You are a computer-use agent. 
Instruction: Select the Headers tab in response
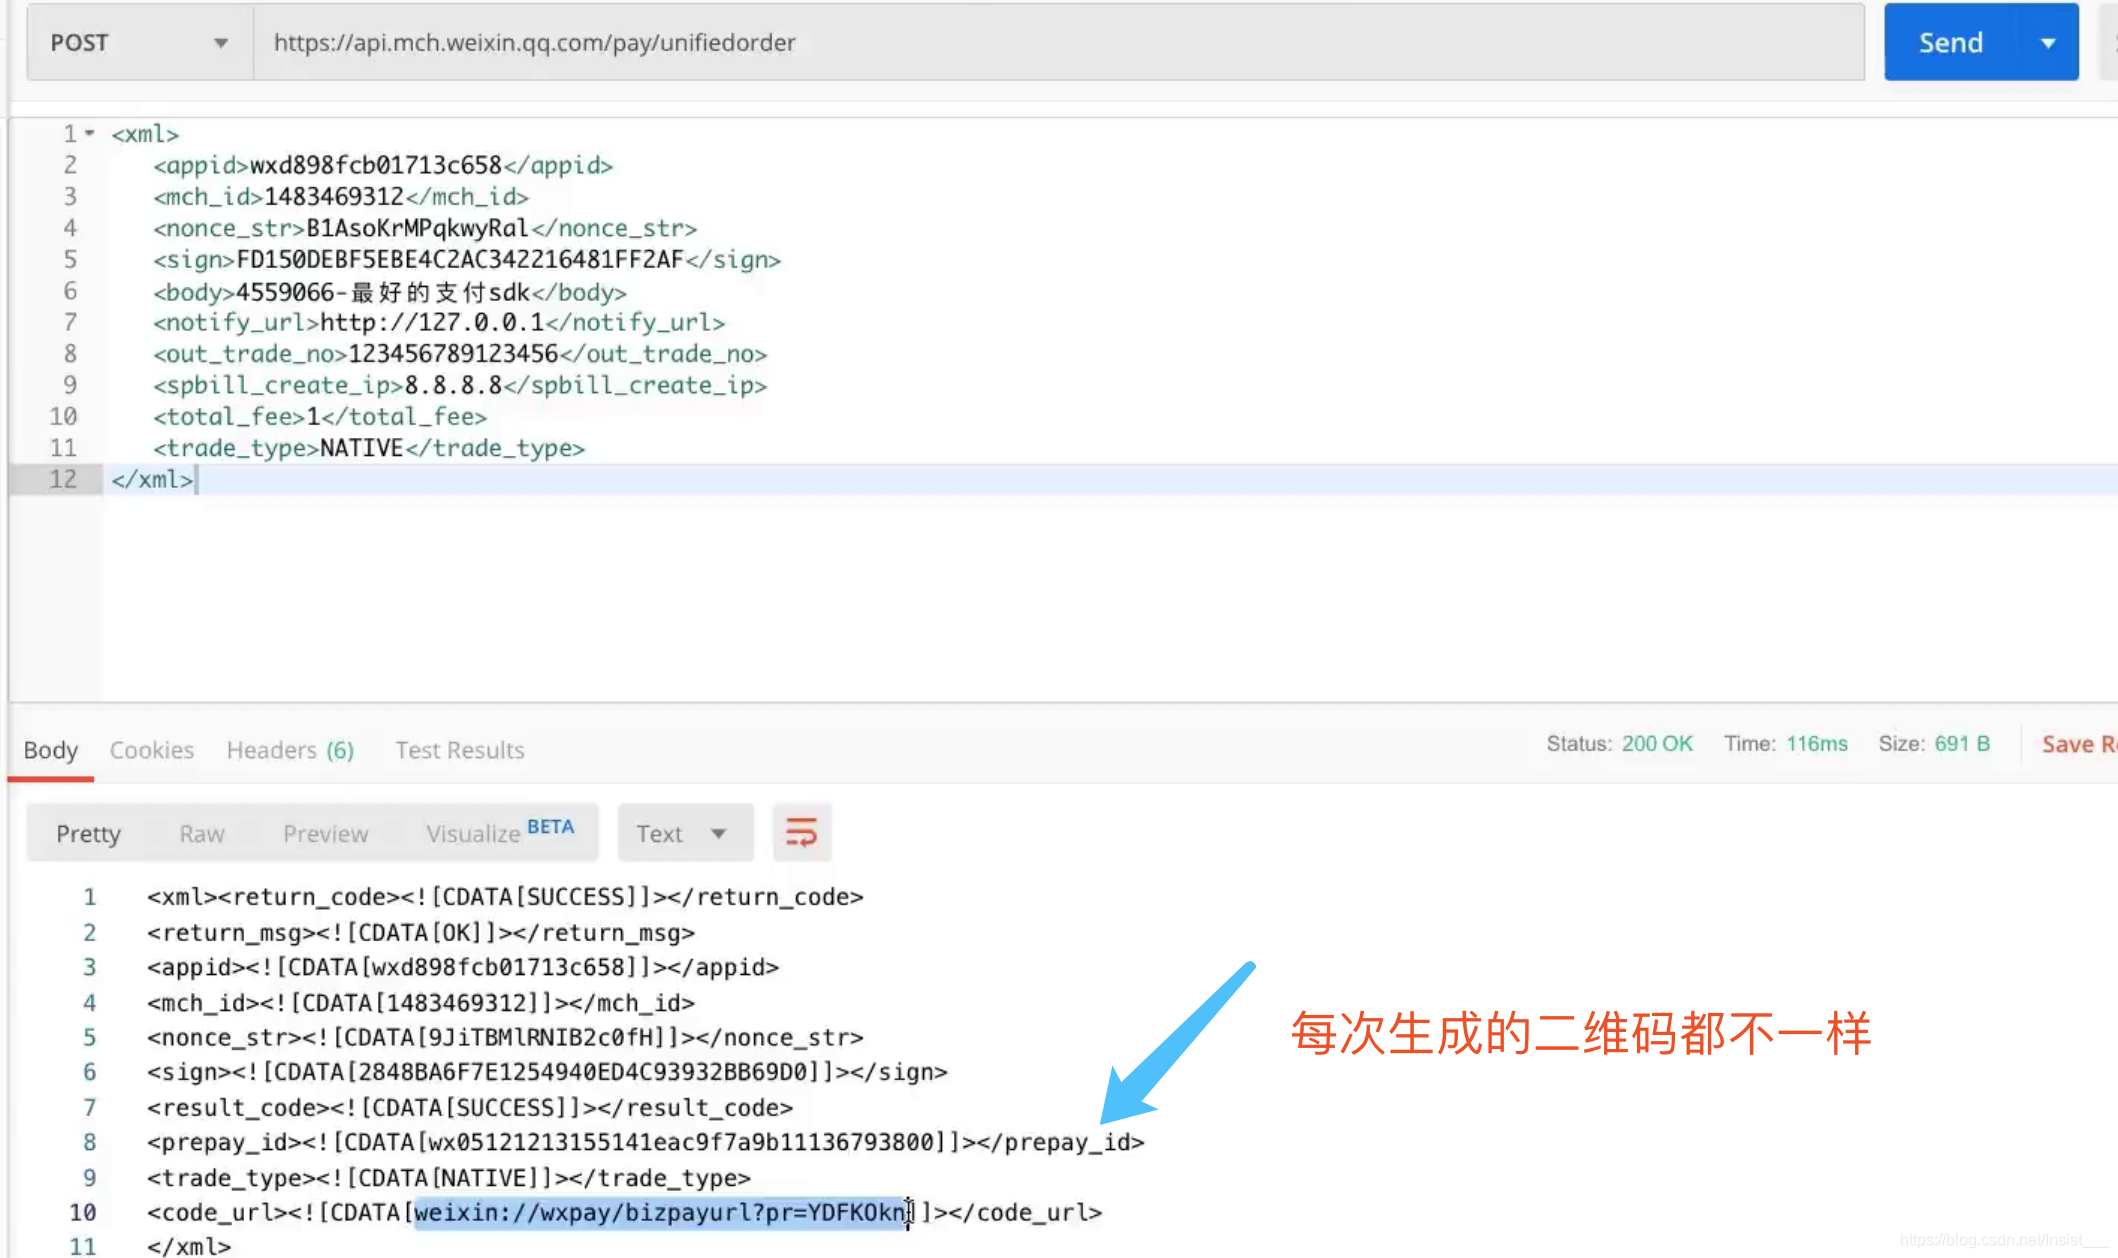click(x=290, y=749)
